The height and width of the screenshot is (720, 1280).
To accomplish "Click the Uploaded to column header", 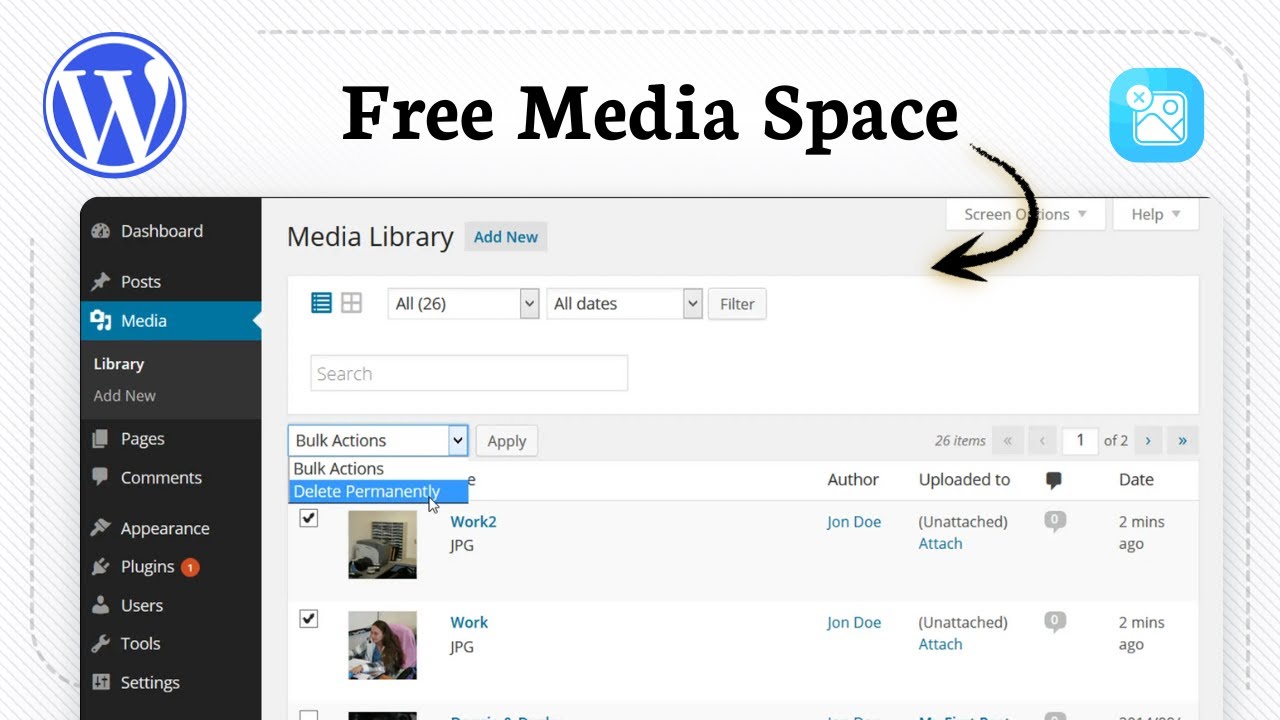I will coord(964,480).
